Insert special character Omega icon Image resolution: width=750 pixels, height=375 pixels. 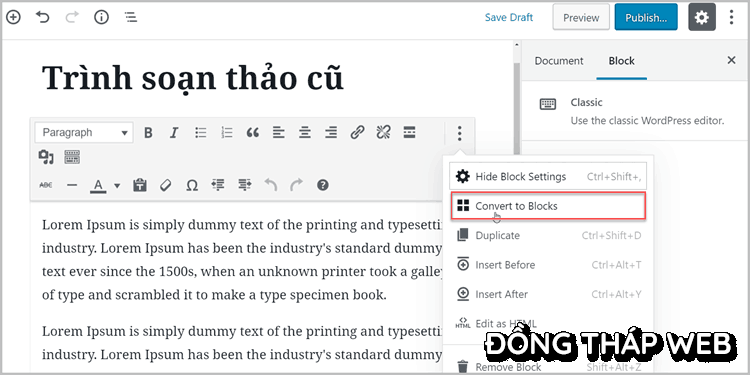click(x=192, y=185)
